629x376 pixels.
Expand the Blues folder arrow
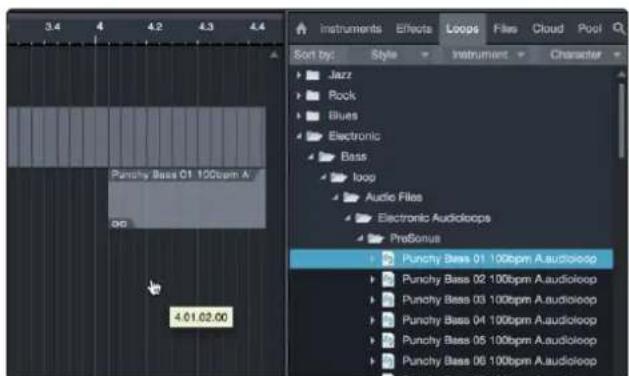298,116
